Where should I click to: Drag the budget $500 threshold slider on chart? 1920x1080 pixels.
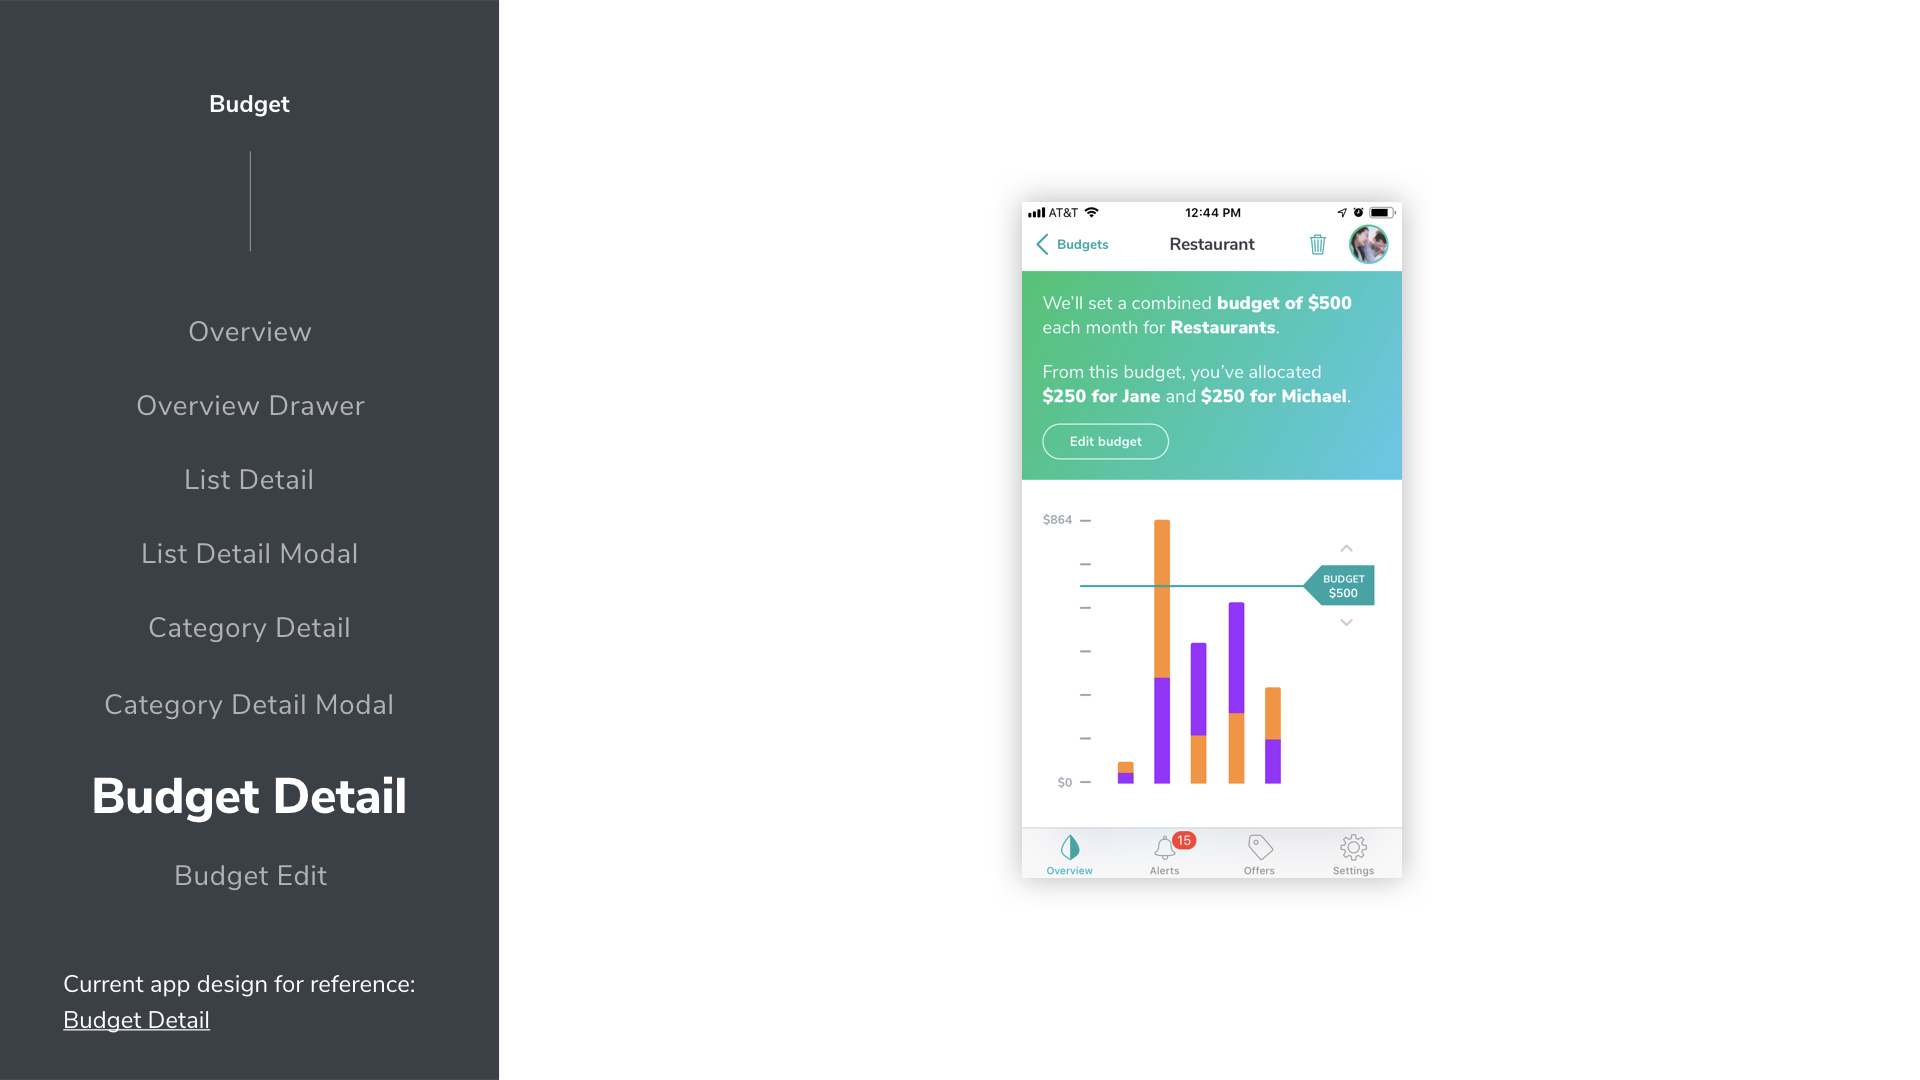pos(1344,584)
